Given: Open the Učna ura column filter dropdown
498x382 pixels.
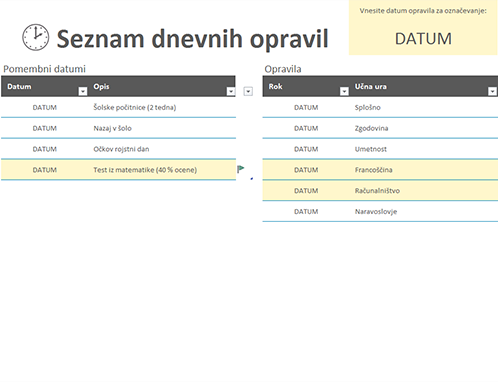Looking at the screenshot, I should [x=492, y=91].
